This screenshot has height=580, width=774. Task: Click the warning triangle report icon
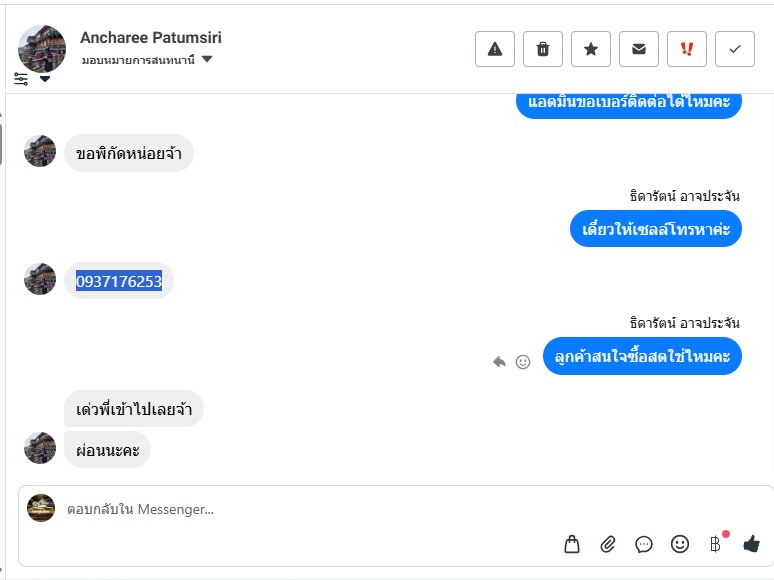pos(495,49)
